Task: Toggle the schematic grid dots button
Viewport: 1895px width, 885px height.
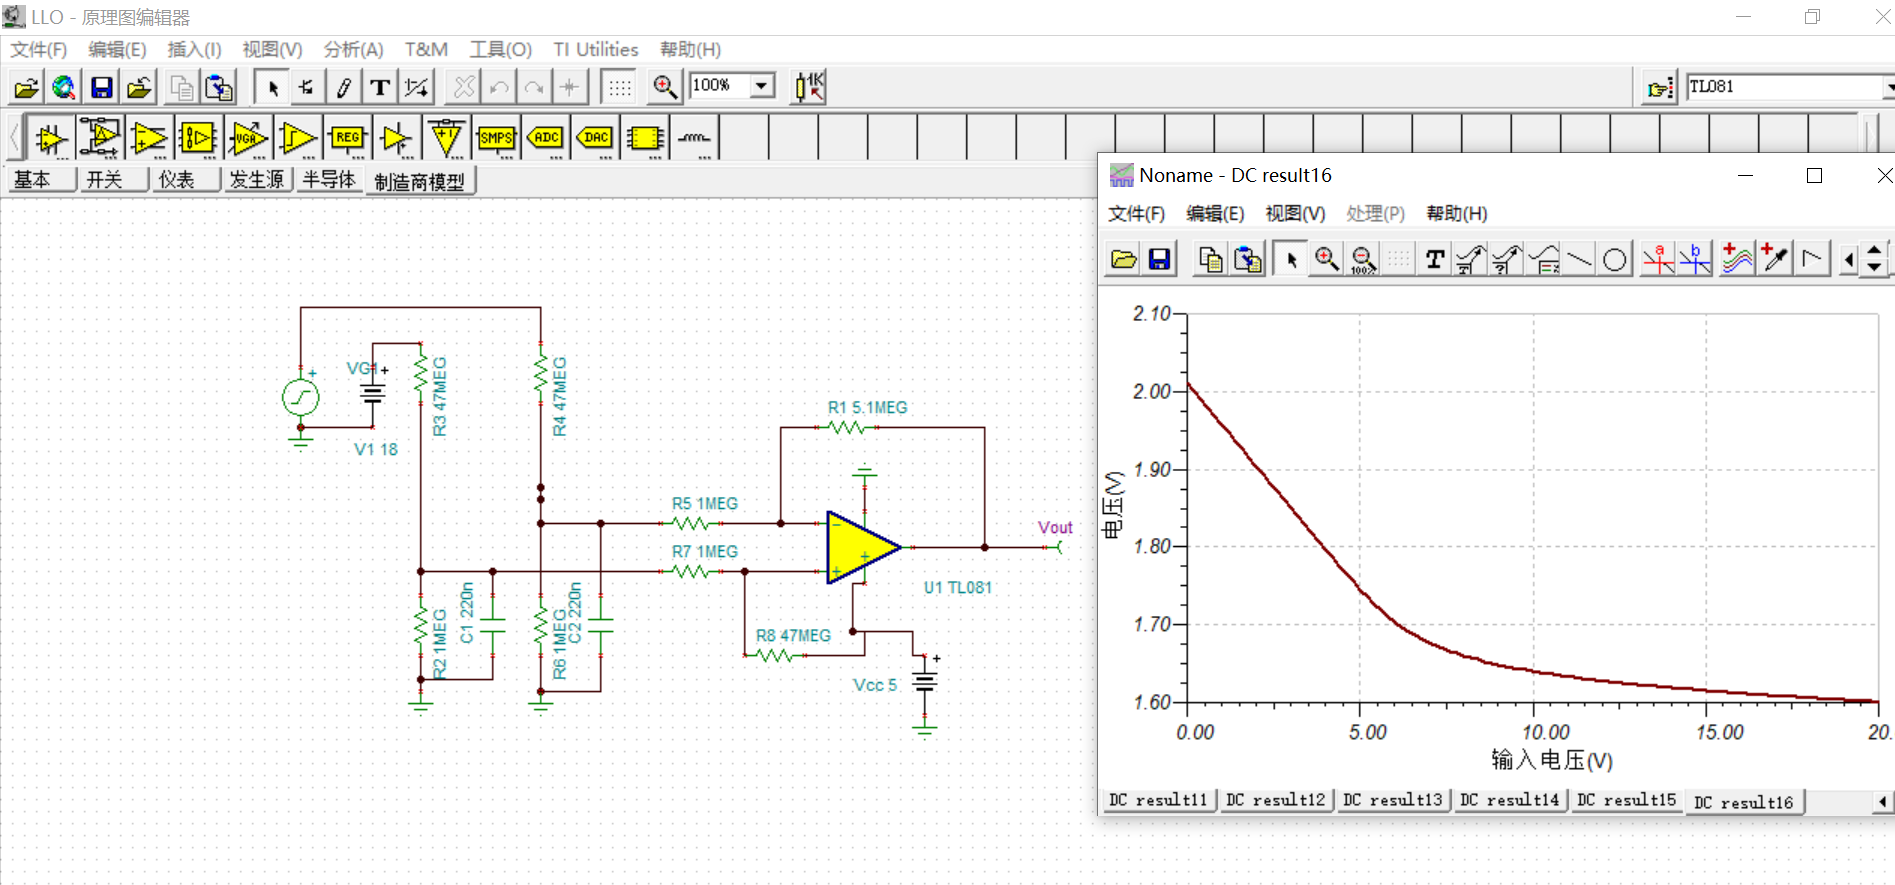Action: coord(619,88)
